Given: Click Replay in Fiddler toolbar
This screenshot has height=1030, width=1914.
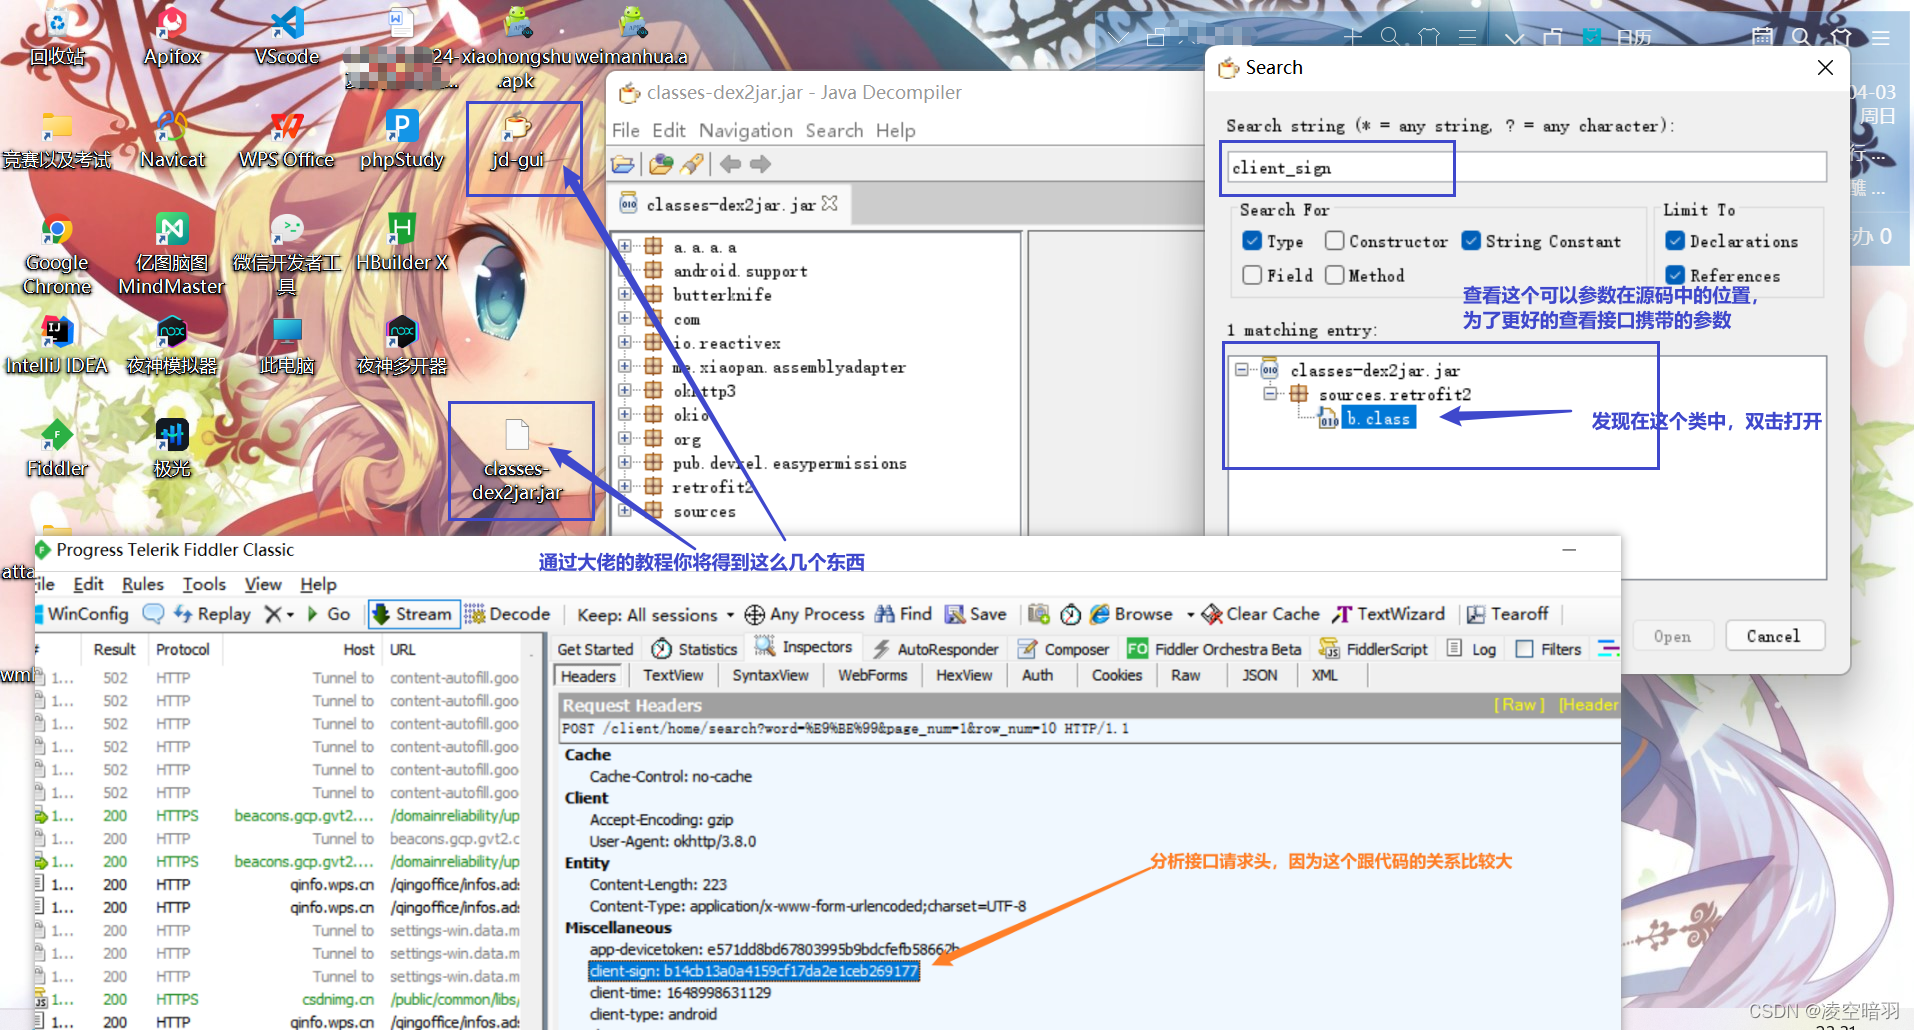Looking at the screenshot, I should click(212, 614).
